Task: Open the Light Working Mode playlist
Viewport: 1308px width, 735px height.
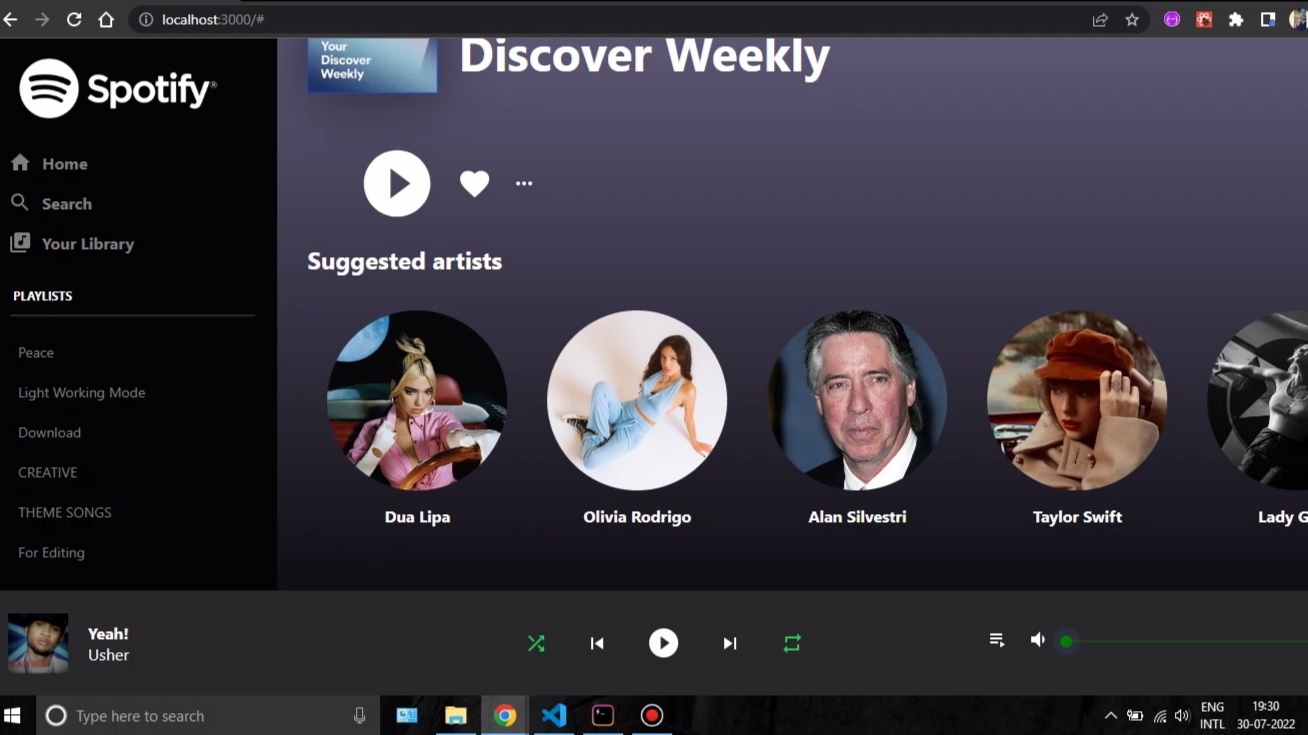Action: 81,393
